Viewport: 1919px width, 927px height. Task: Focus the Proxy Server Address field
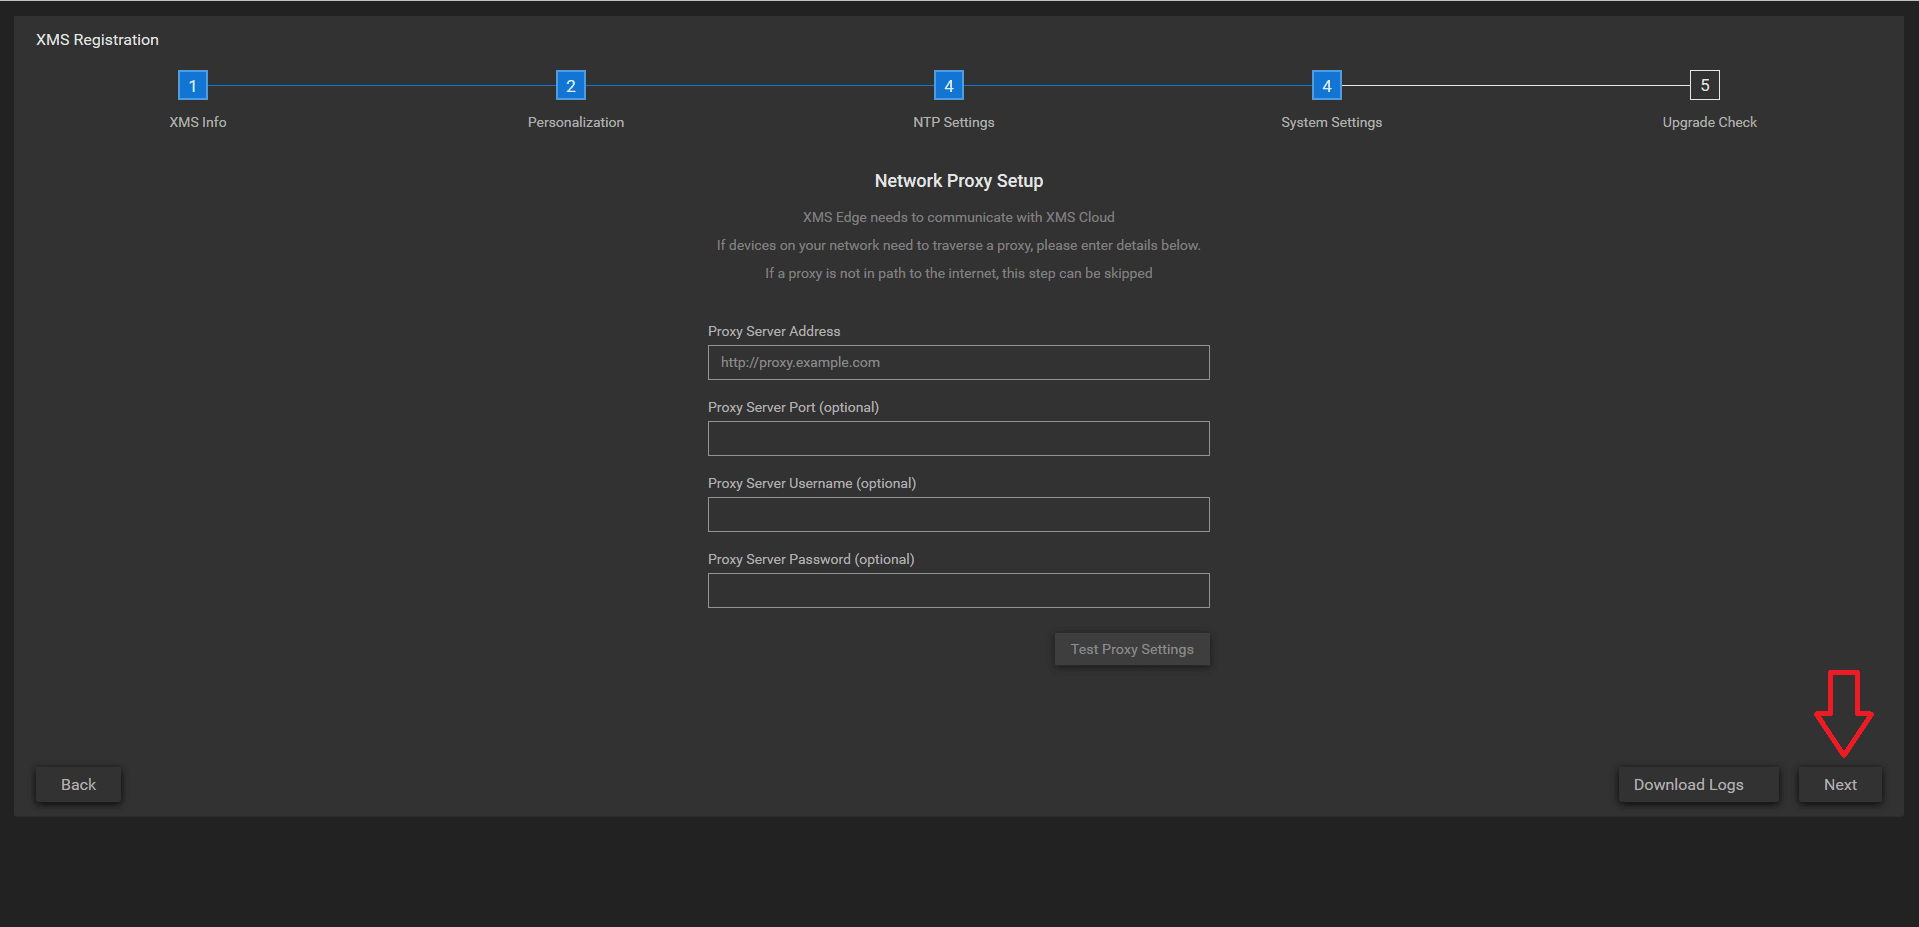pyautogui.click(x=958, y=362)
